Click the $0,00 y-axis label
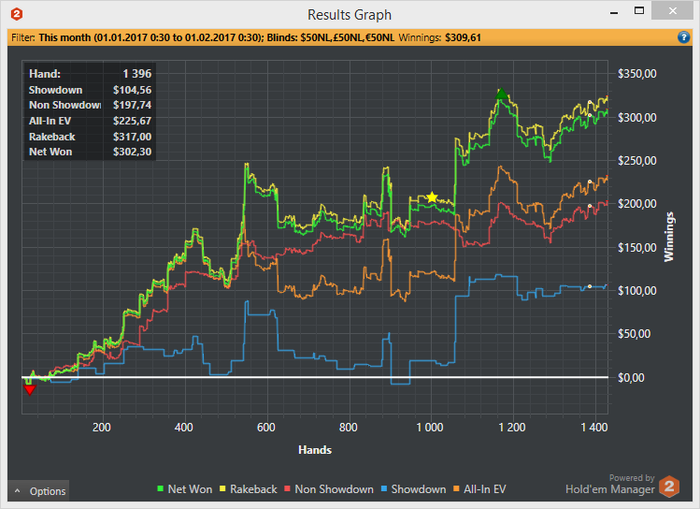Screen dimensions: 700x509 [631, 378]
